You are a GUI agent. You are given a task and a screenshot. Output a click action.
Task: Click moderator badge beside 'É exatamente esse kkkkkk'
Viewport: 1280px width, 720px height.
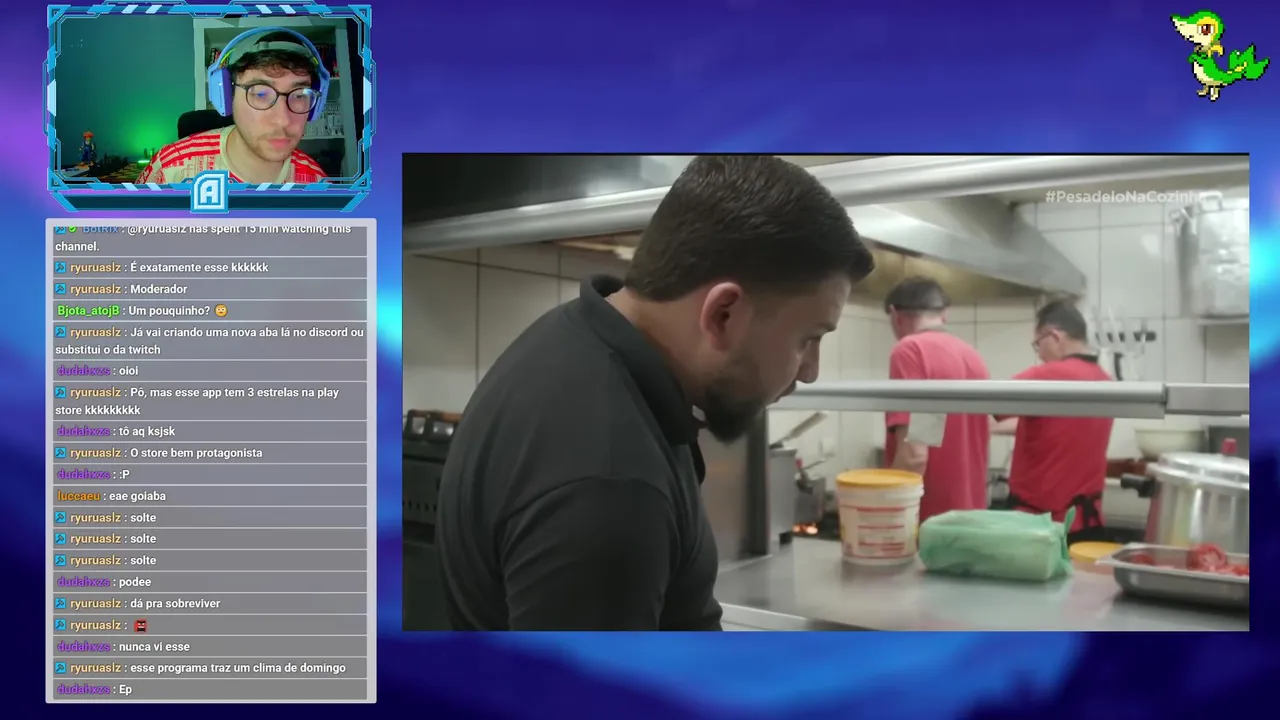(x=60, y=267)
